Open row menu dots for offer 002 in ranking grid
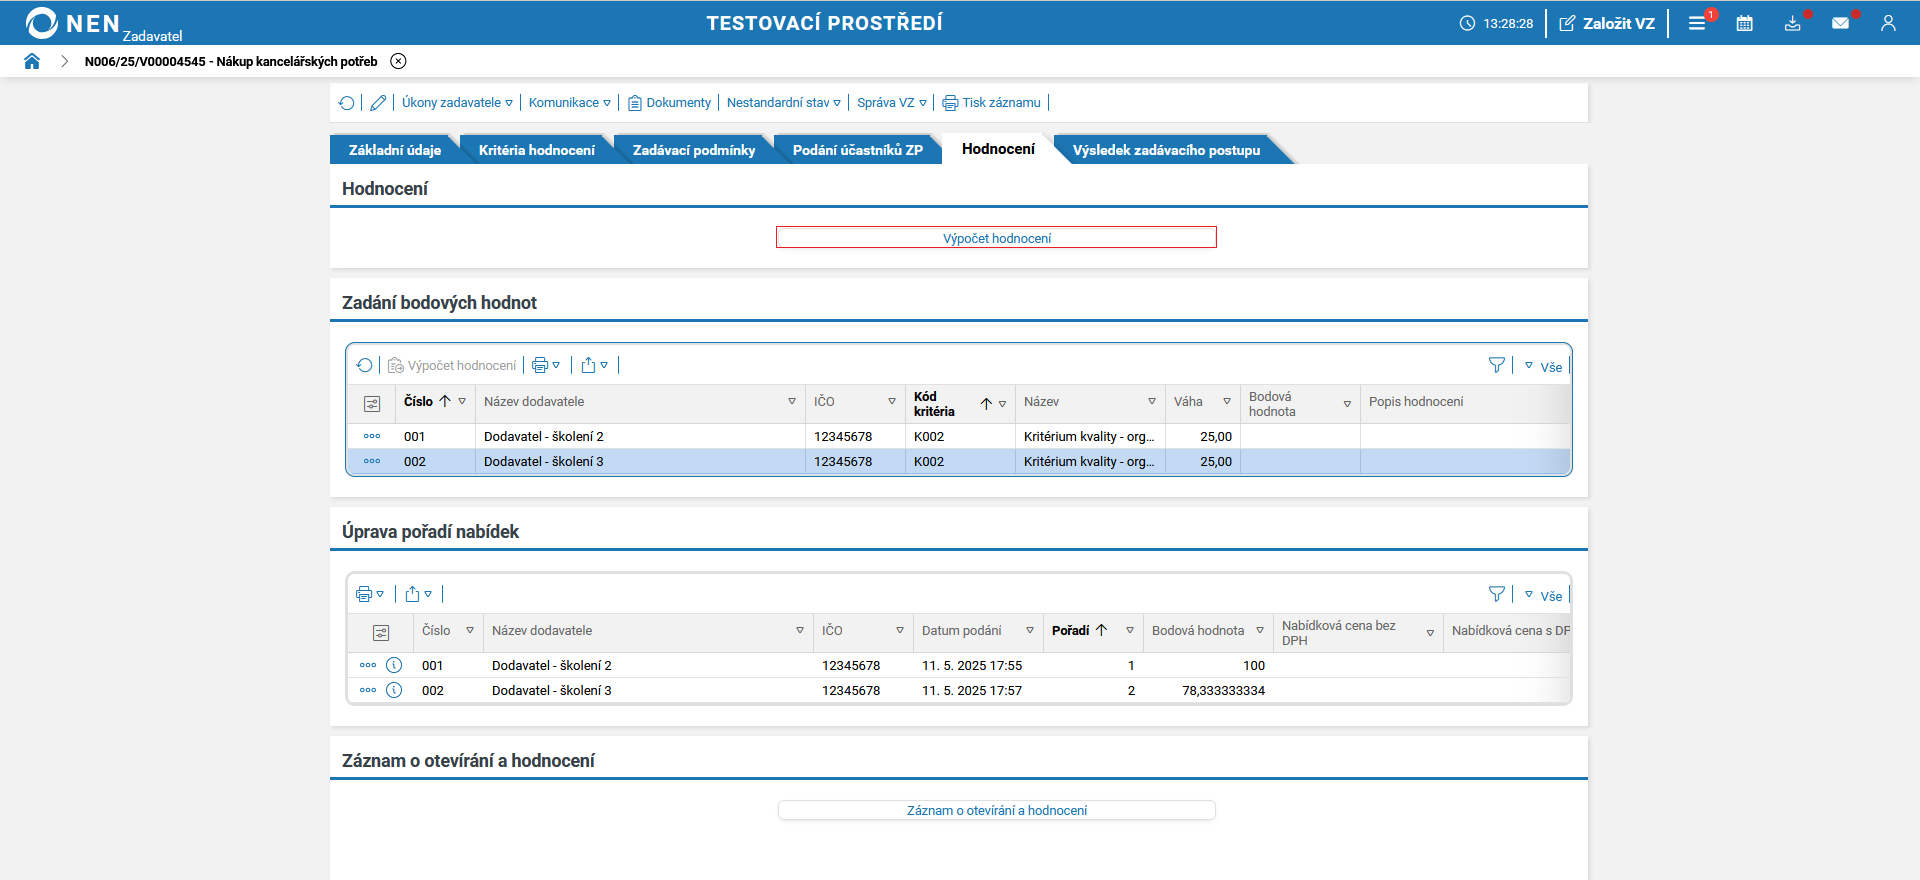 [368, 690]
